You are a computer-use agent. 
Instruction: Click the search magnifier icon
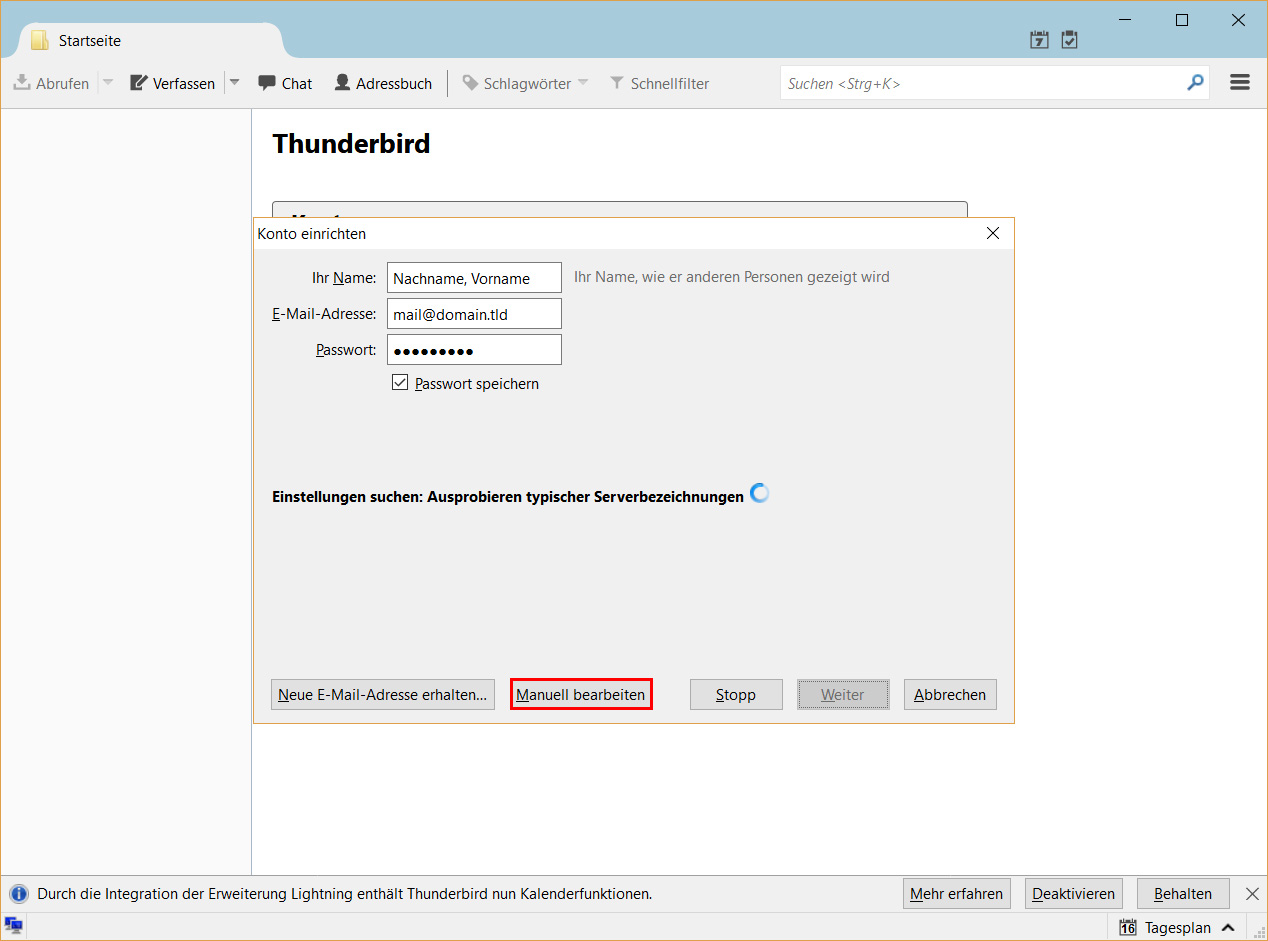(1195, 83)
